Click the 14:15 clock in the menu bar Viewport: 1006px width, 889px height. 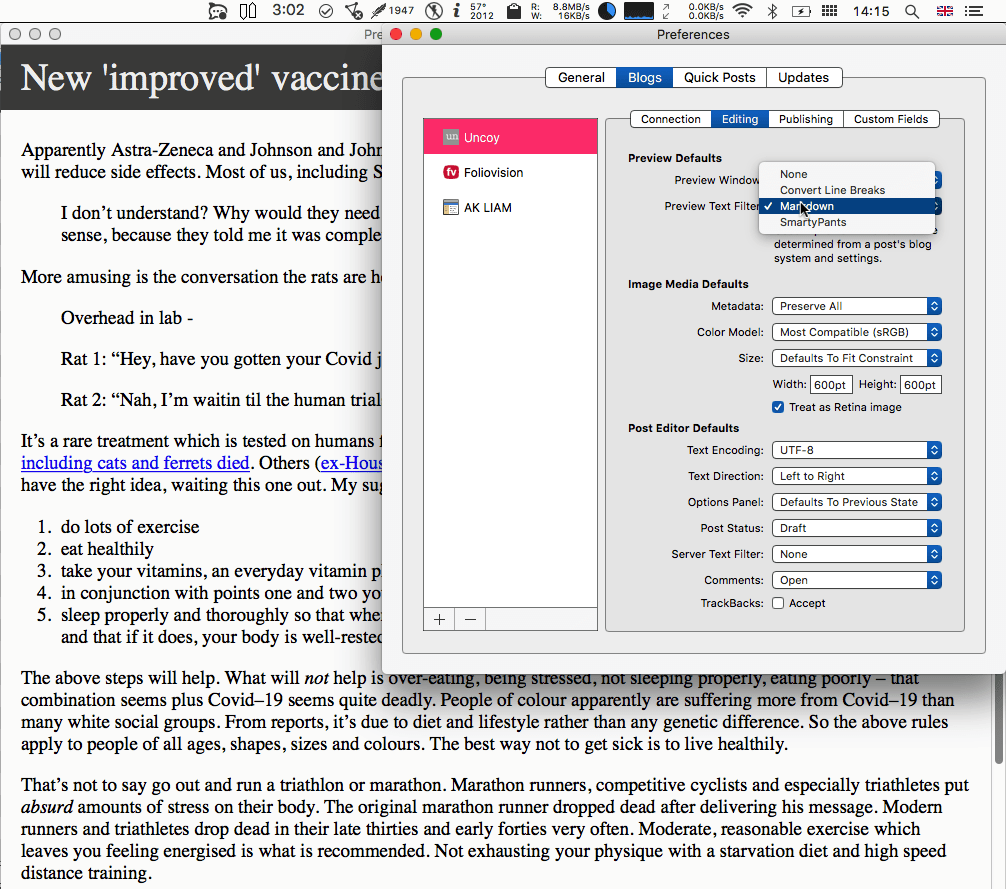pos(871,11)
